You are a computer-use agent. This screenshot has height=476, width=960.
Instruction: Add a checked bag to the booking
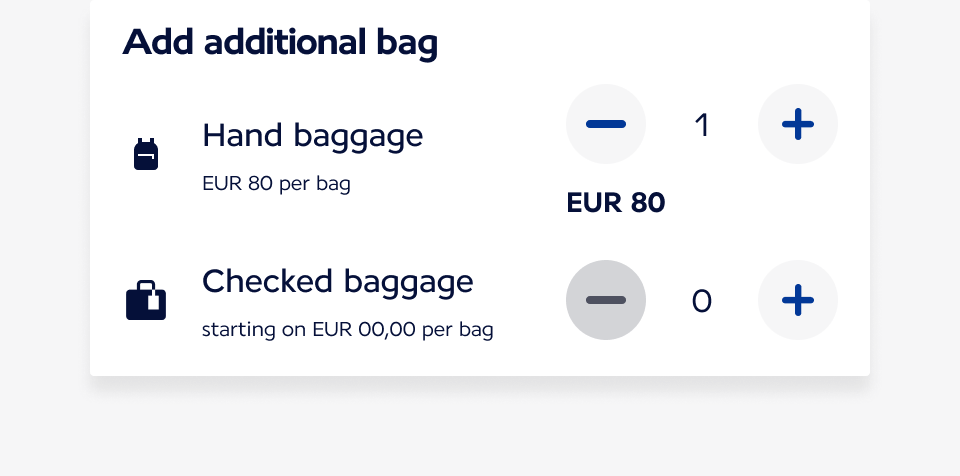797,300
